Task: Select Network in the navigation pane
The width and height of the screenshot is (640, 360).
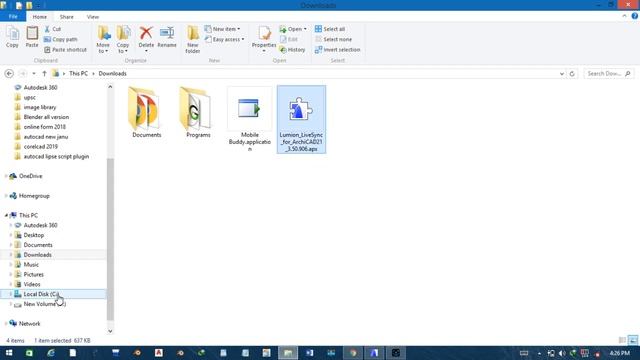Action: click(x=29, y=323)
